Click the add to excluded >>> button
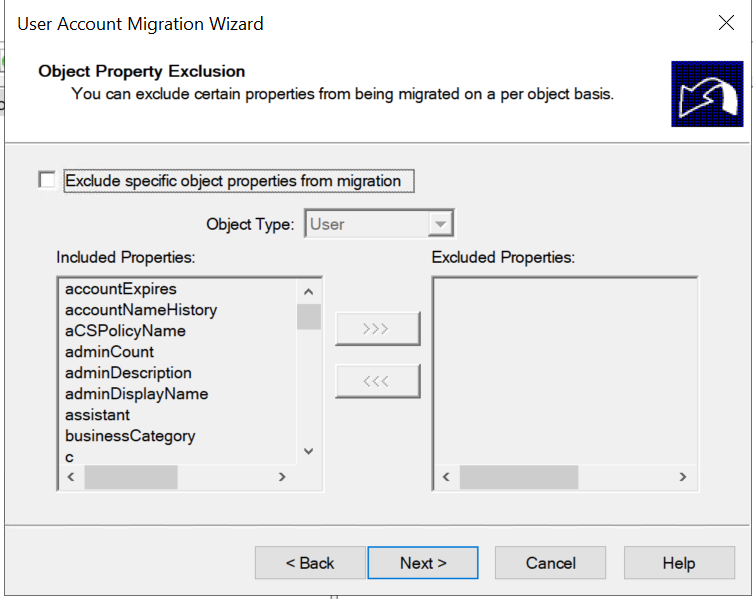This screenshot has height=599, width=753. click(378, 329)
